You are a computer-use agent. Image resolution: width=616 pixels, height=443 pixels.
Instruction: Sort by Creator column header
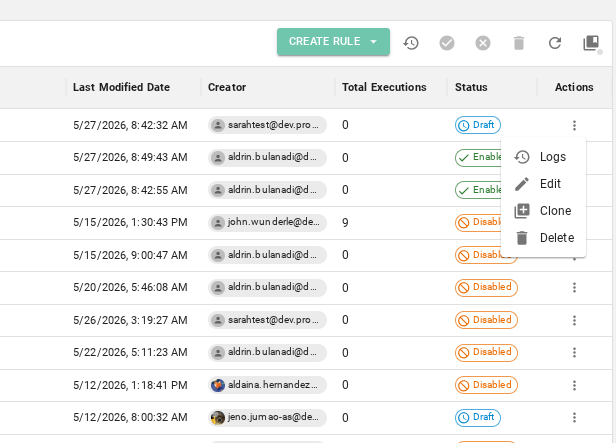click(x=227, y=87)
